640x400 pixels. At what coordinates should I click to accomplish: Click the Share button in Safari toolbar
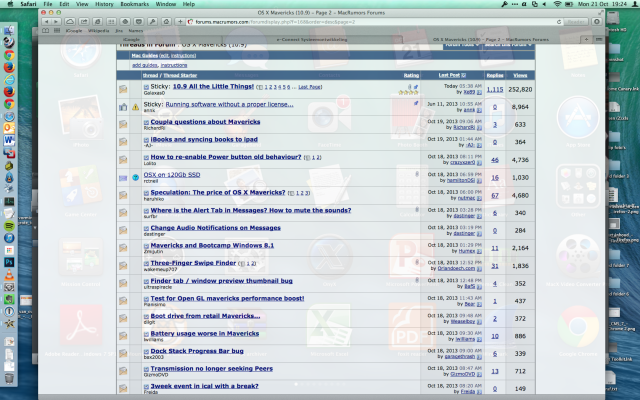pos(84,22)
